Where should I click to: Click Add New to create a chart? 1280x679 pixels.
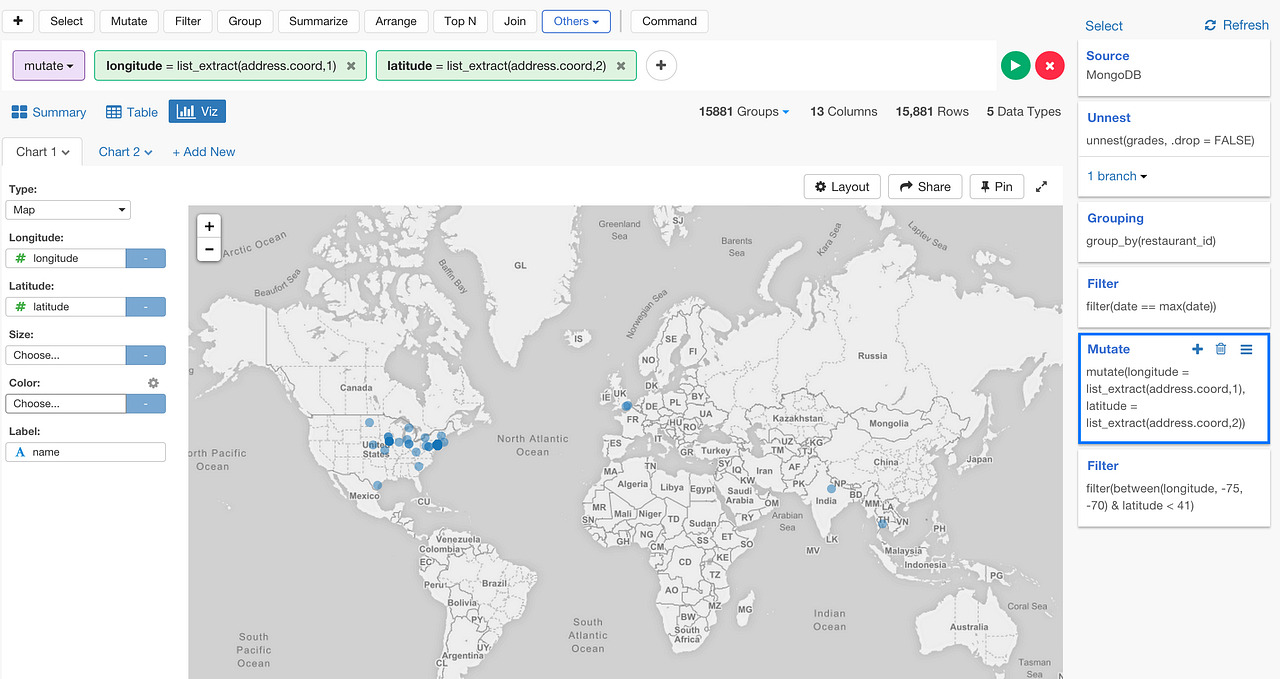203,151
